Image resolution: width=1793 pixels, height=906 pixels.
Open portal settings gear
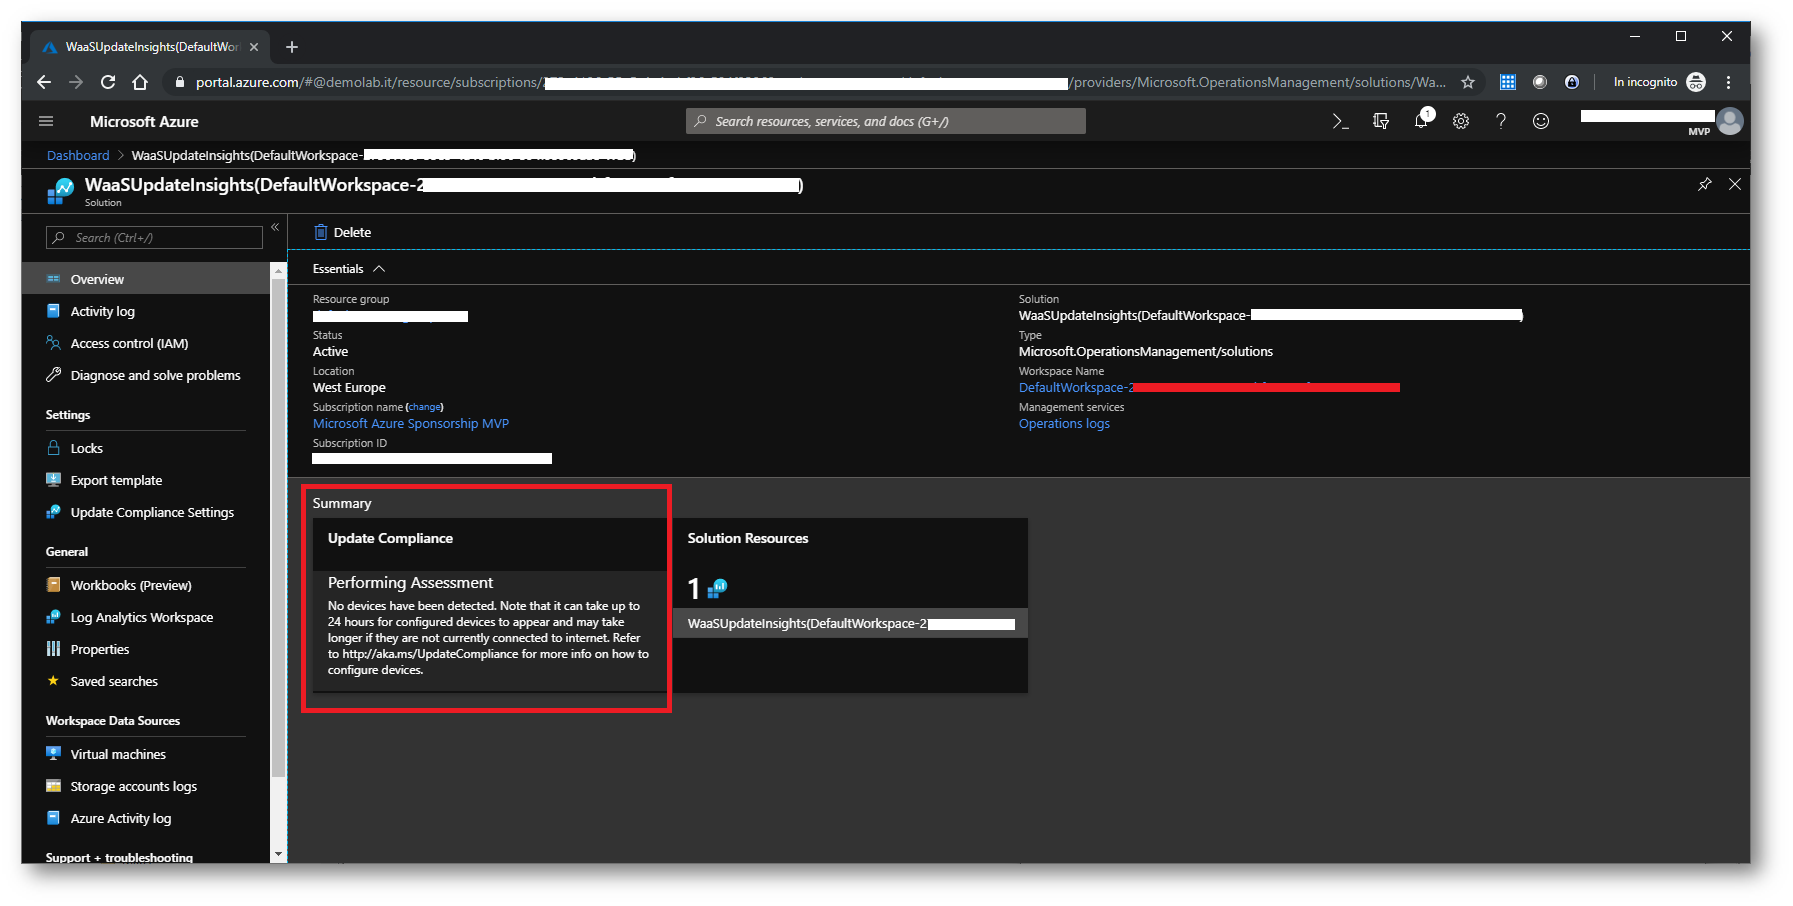1461,121
